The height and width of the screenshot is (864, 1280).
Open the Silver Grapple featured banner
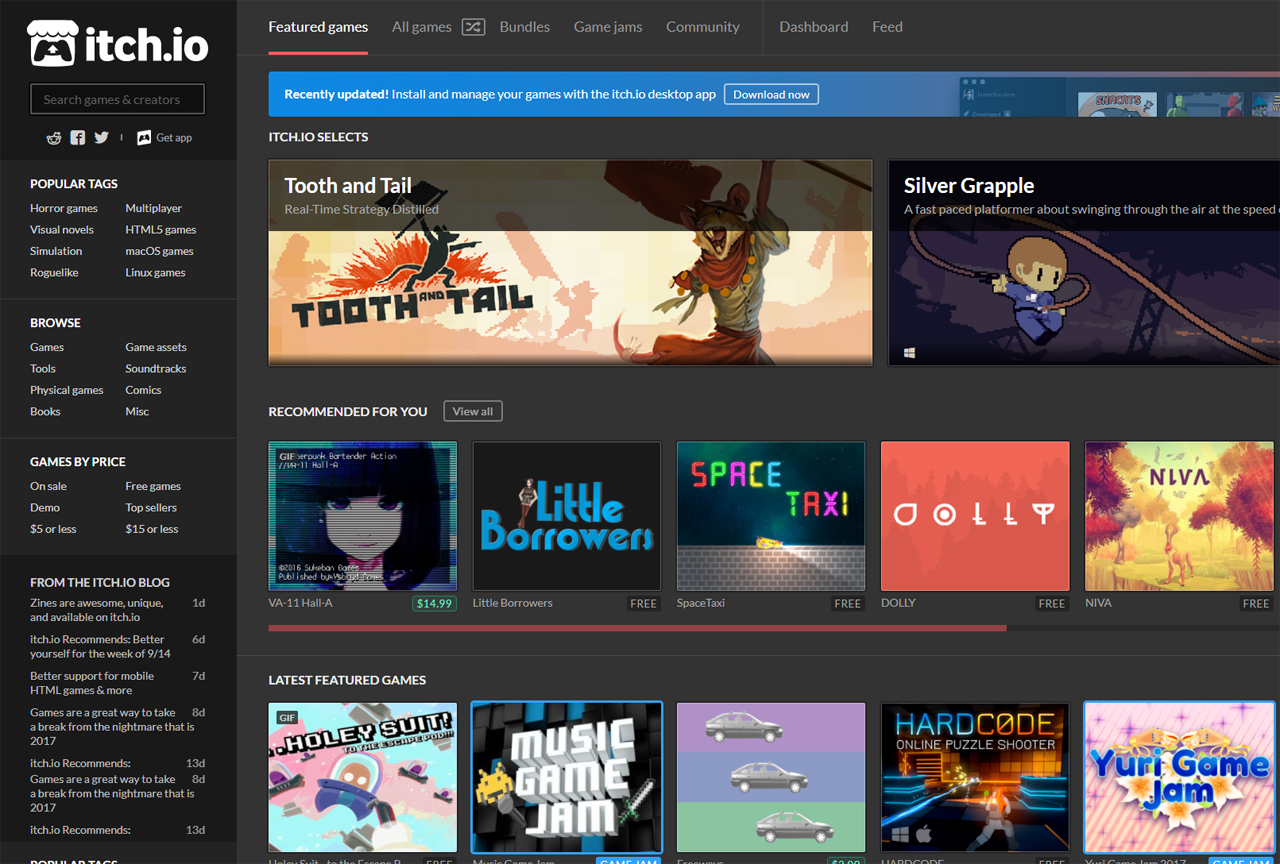coord(1084,263)
